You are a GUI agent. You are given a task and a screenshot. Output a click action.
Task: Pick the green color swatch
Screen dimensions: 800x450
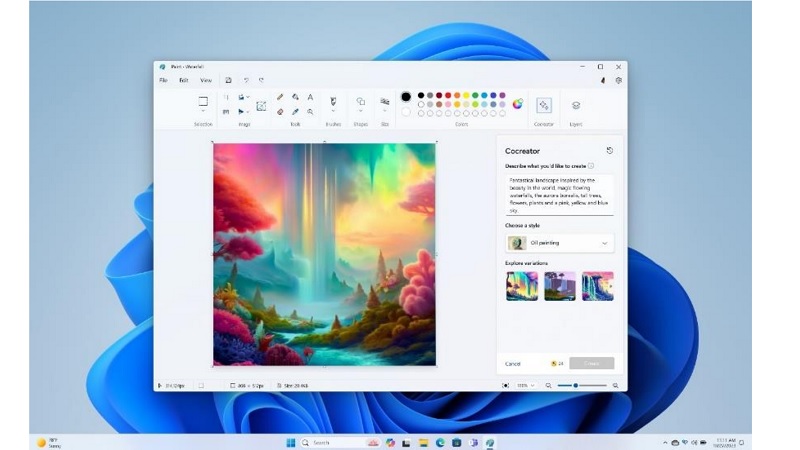point(475,95)
